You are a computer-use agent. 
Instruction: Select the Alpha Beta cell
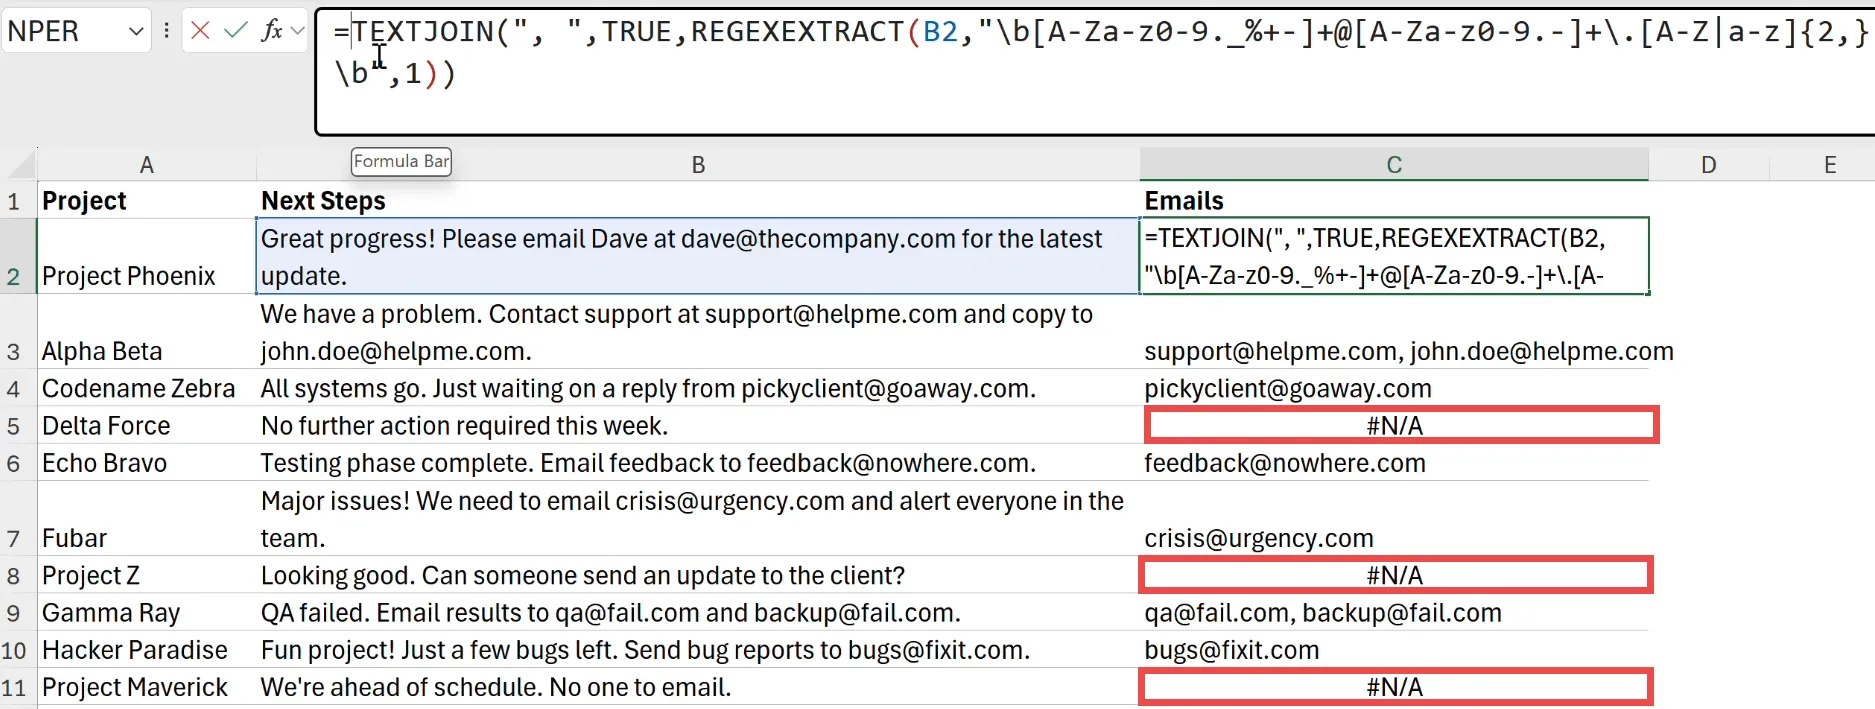coord(147,332)
